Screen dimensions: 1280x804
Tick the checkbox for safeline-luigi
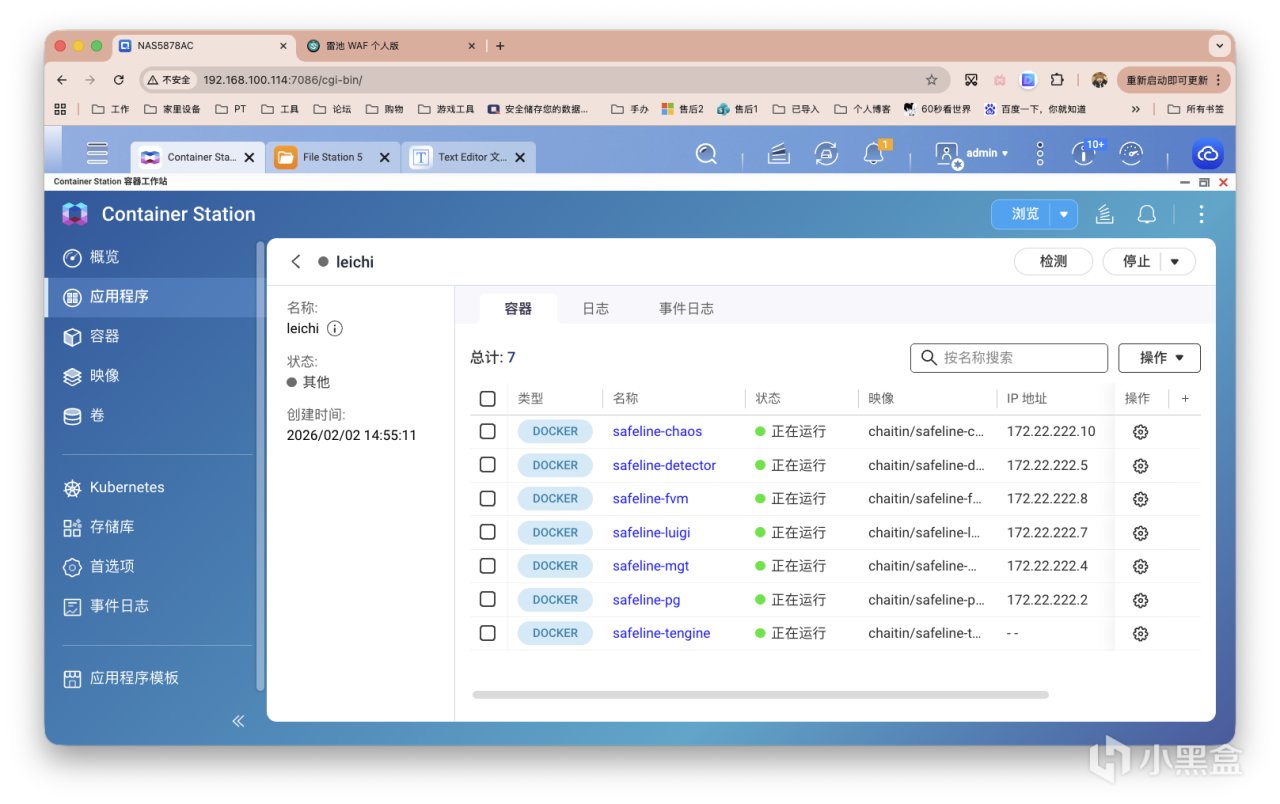click(x=488, y=532)
